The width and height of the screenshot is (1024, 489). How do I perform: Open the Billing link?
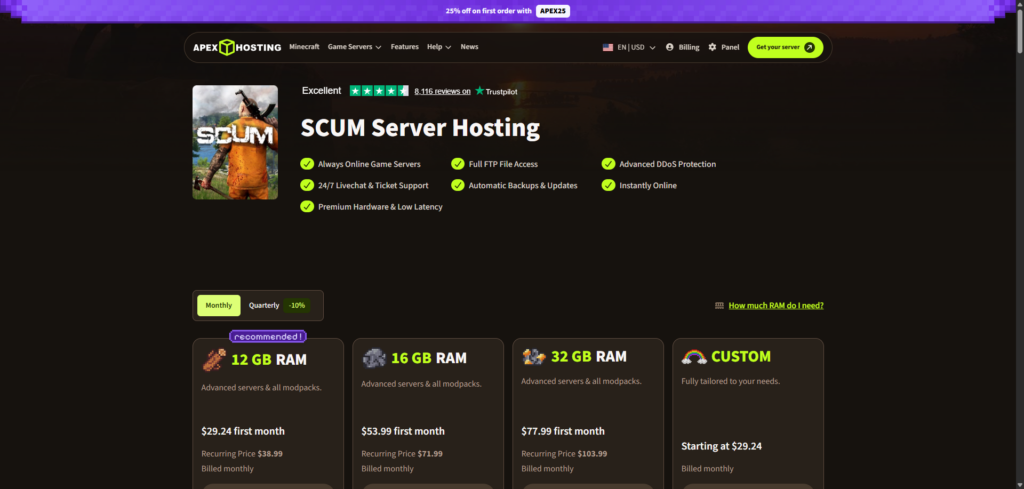coord(682,47)
